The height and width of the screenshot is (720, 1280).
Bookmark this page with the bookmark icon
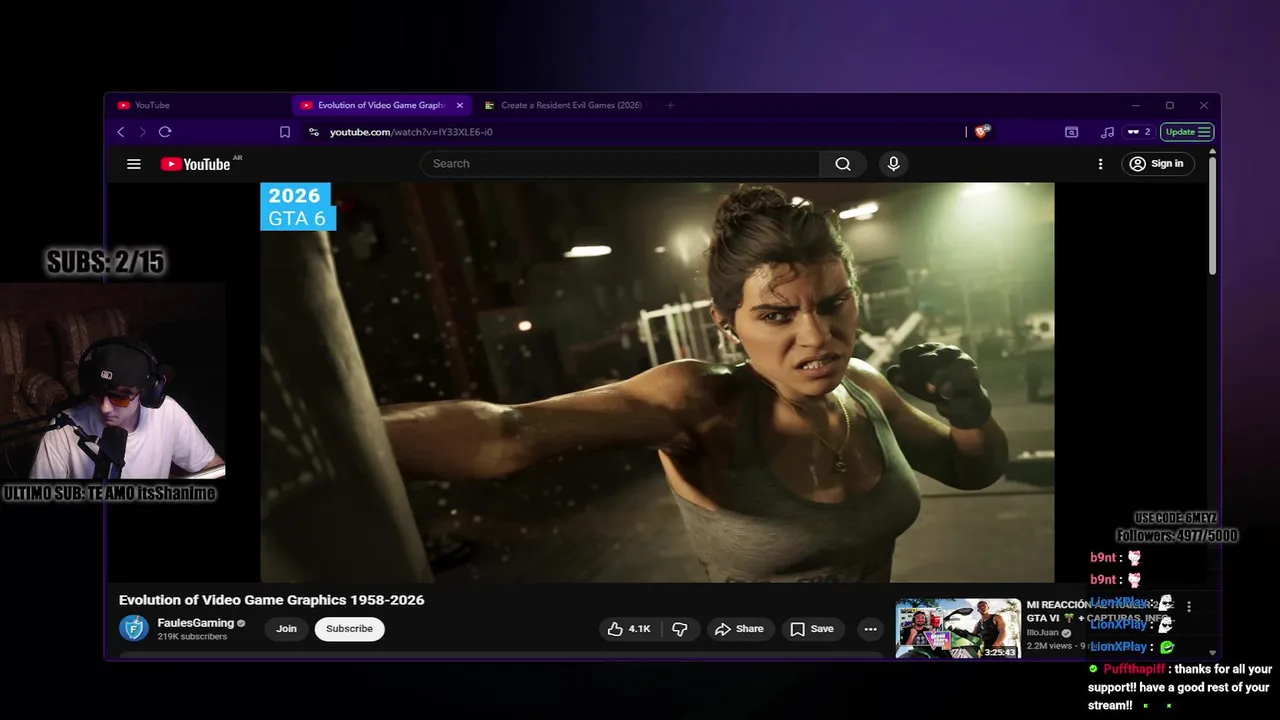[x=285, y=132]
